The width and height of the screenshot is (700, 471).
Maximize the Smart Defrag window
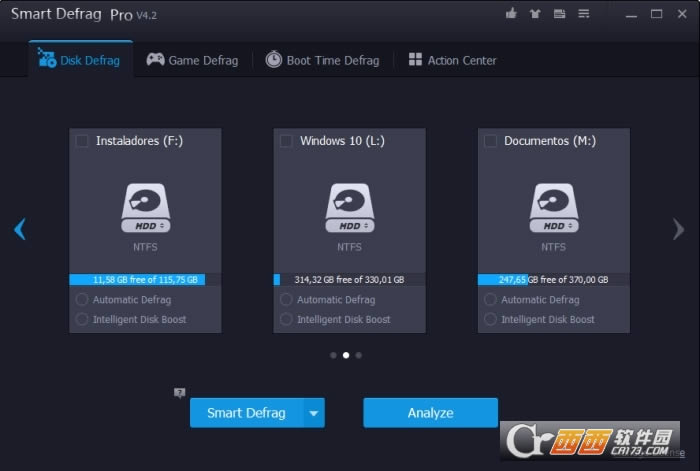coord(656,14)
